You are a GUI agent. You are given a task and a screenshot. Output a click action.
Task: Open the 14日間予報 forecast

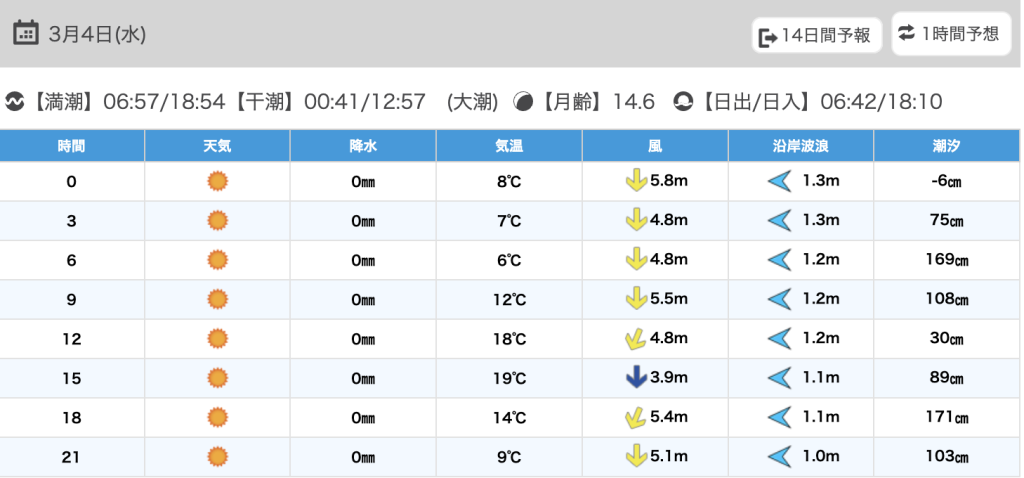click(816, 36)
